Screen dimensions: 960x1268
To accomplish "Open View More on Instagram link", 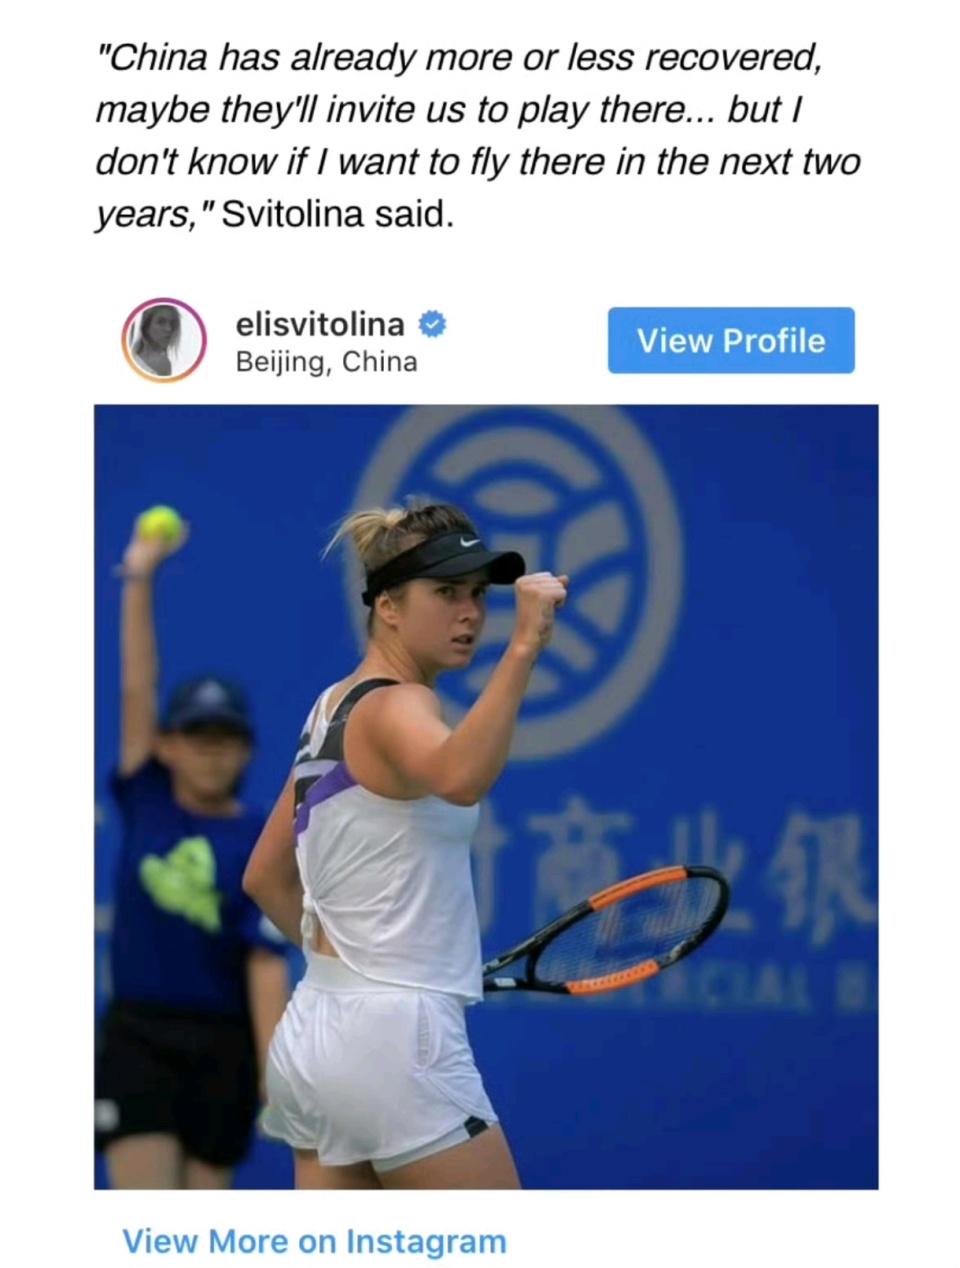I will 314,1241.
